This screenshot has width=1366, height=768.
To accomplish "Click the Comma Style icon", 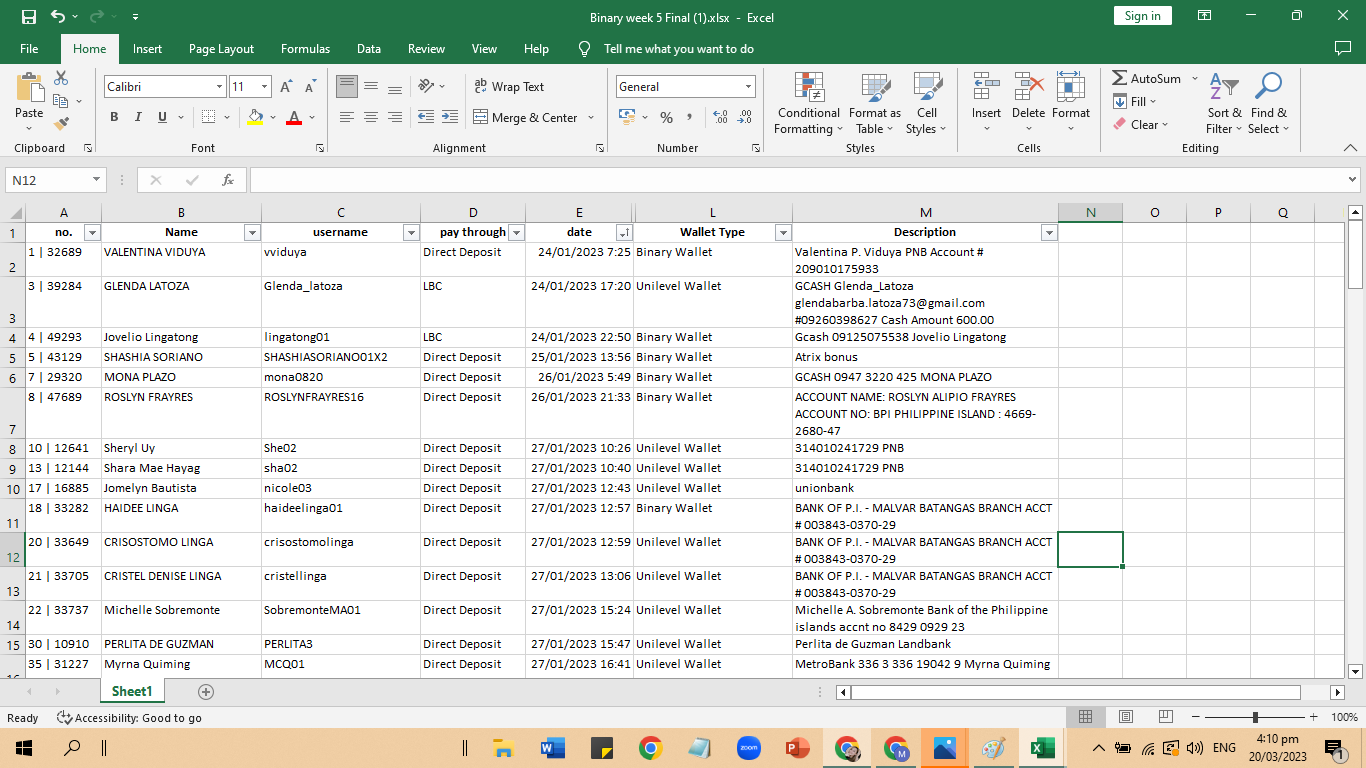I will tap(690, 117).
